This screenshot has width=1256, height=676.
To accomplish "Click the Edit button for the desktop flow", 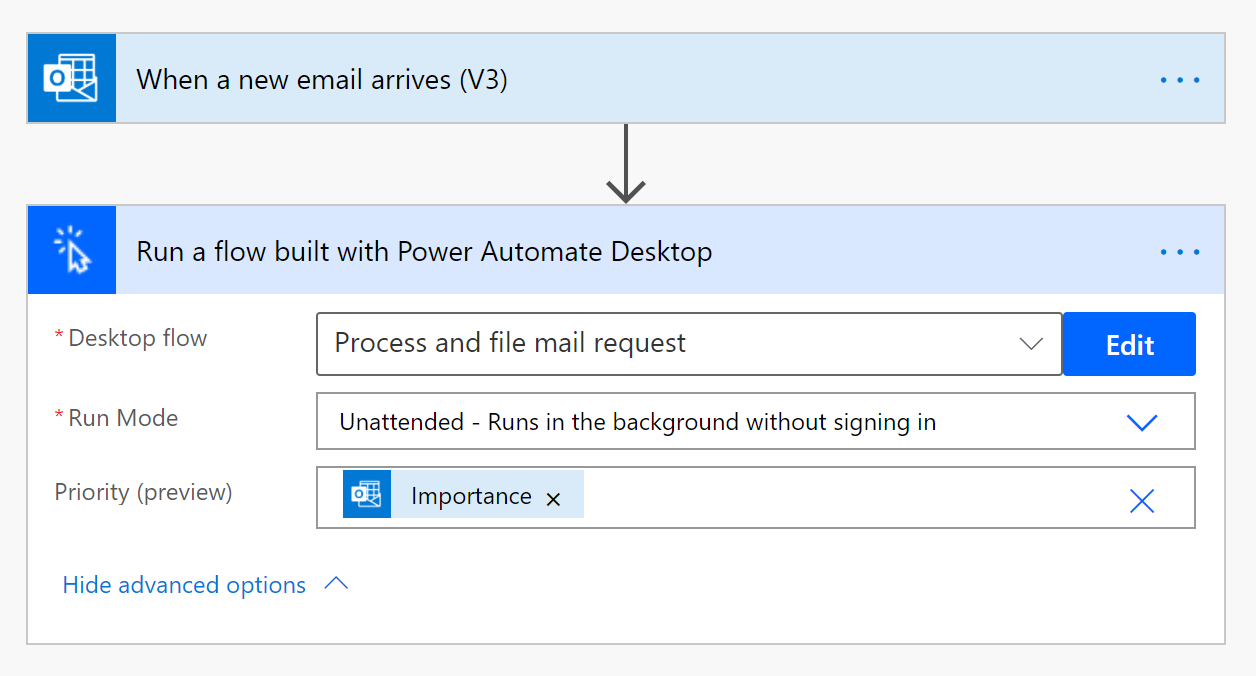I will [1129, 345].
